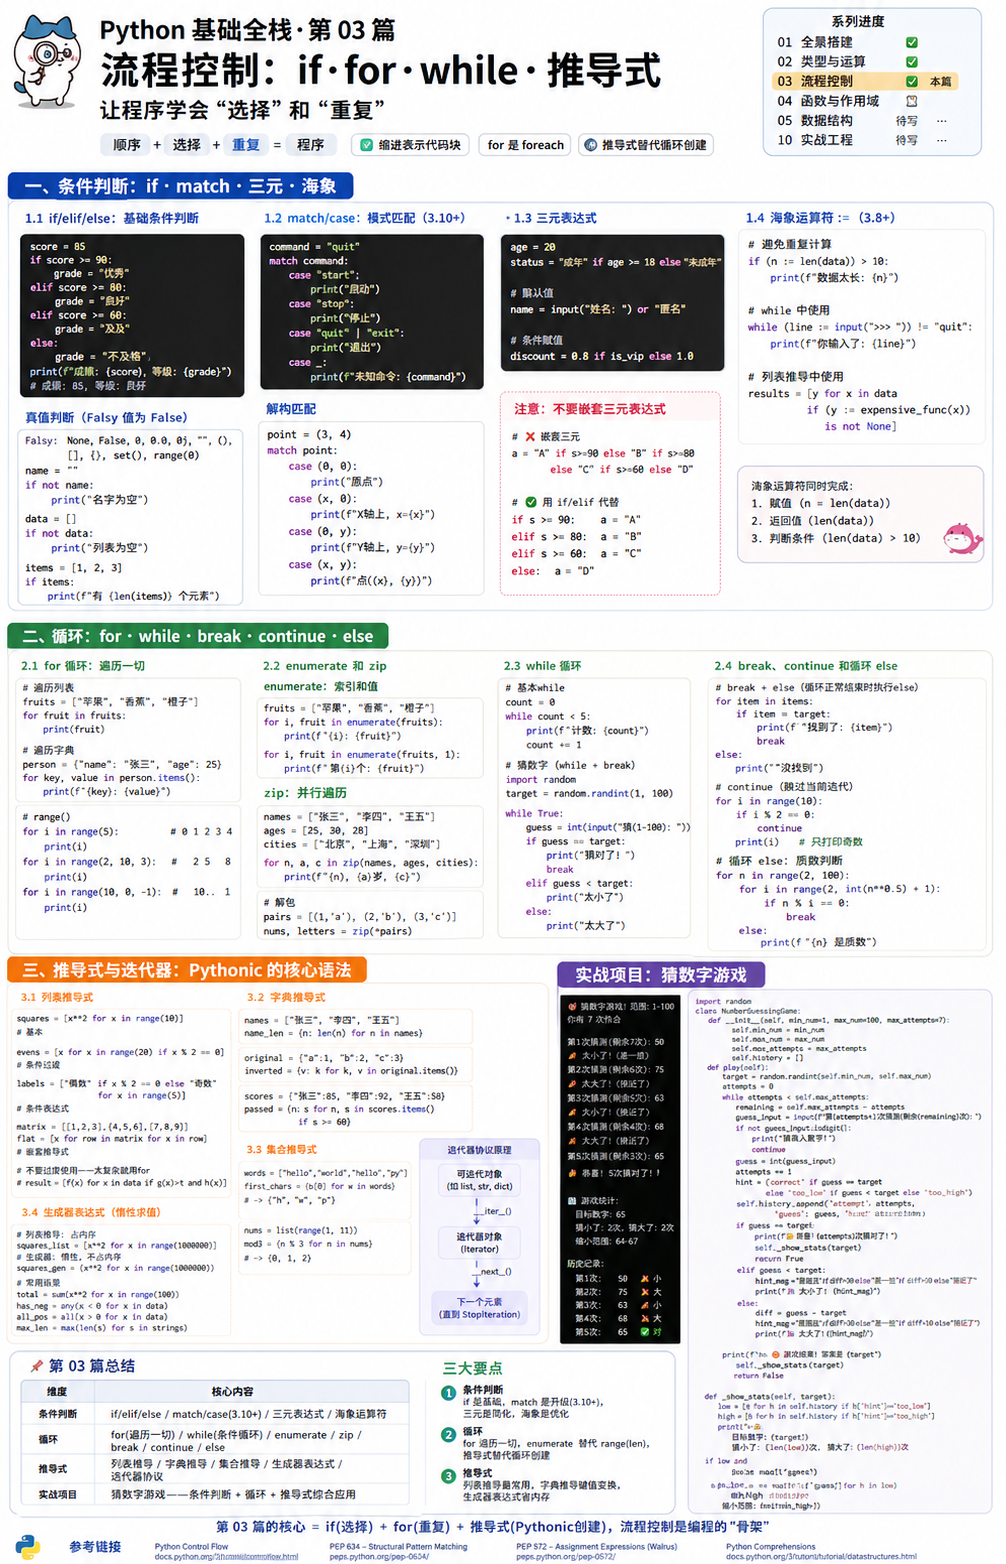Toggle the green check for 03 流程控制

pos(911,81)
